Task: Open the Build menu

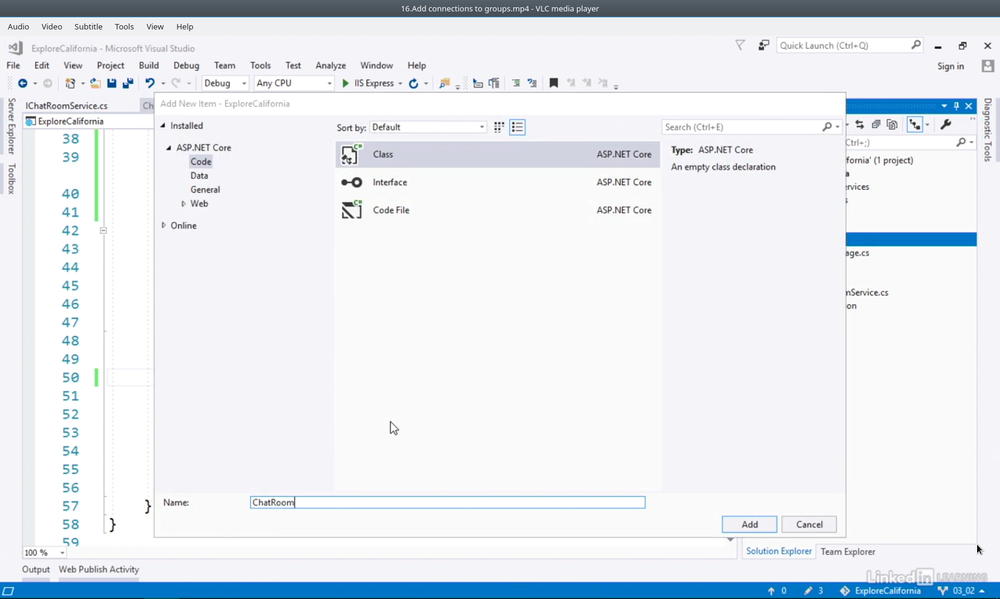Action: point(149,65)
